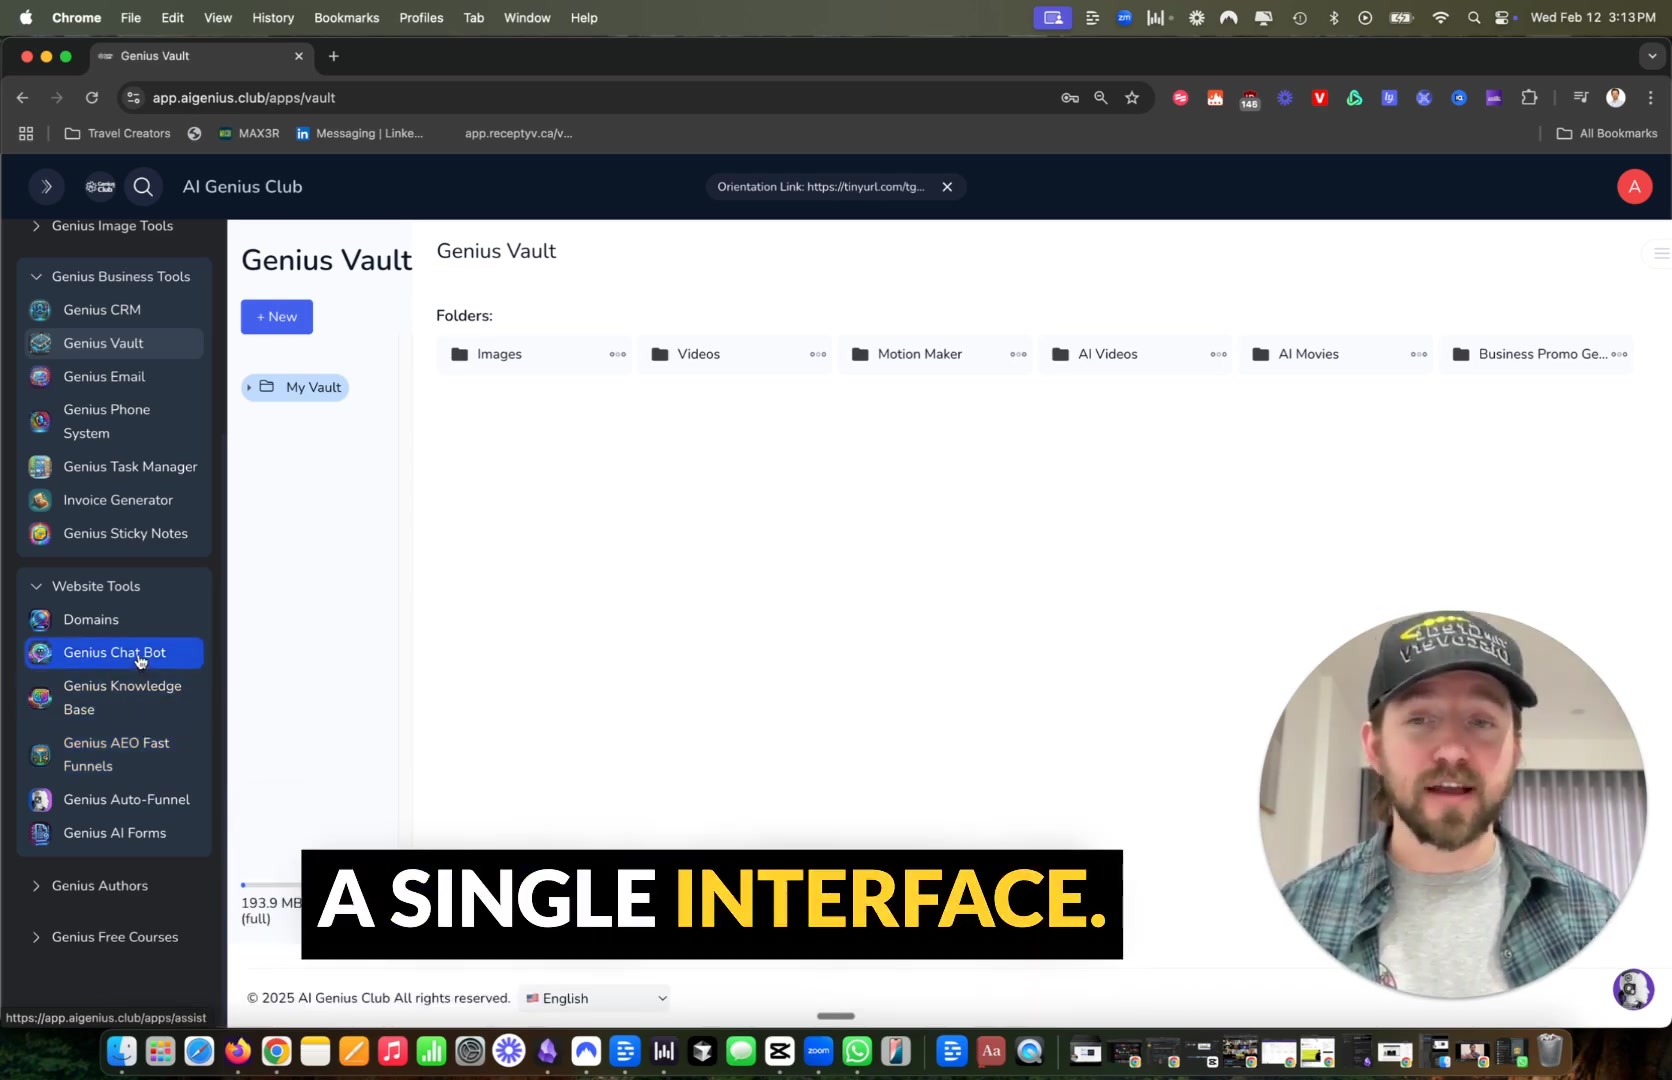Open Spotlight search in menu bar

coord(1473,18)
